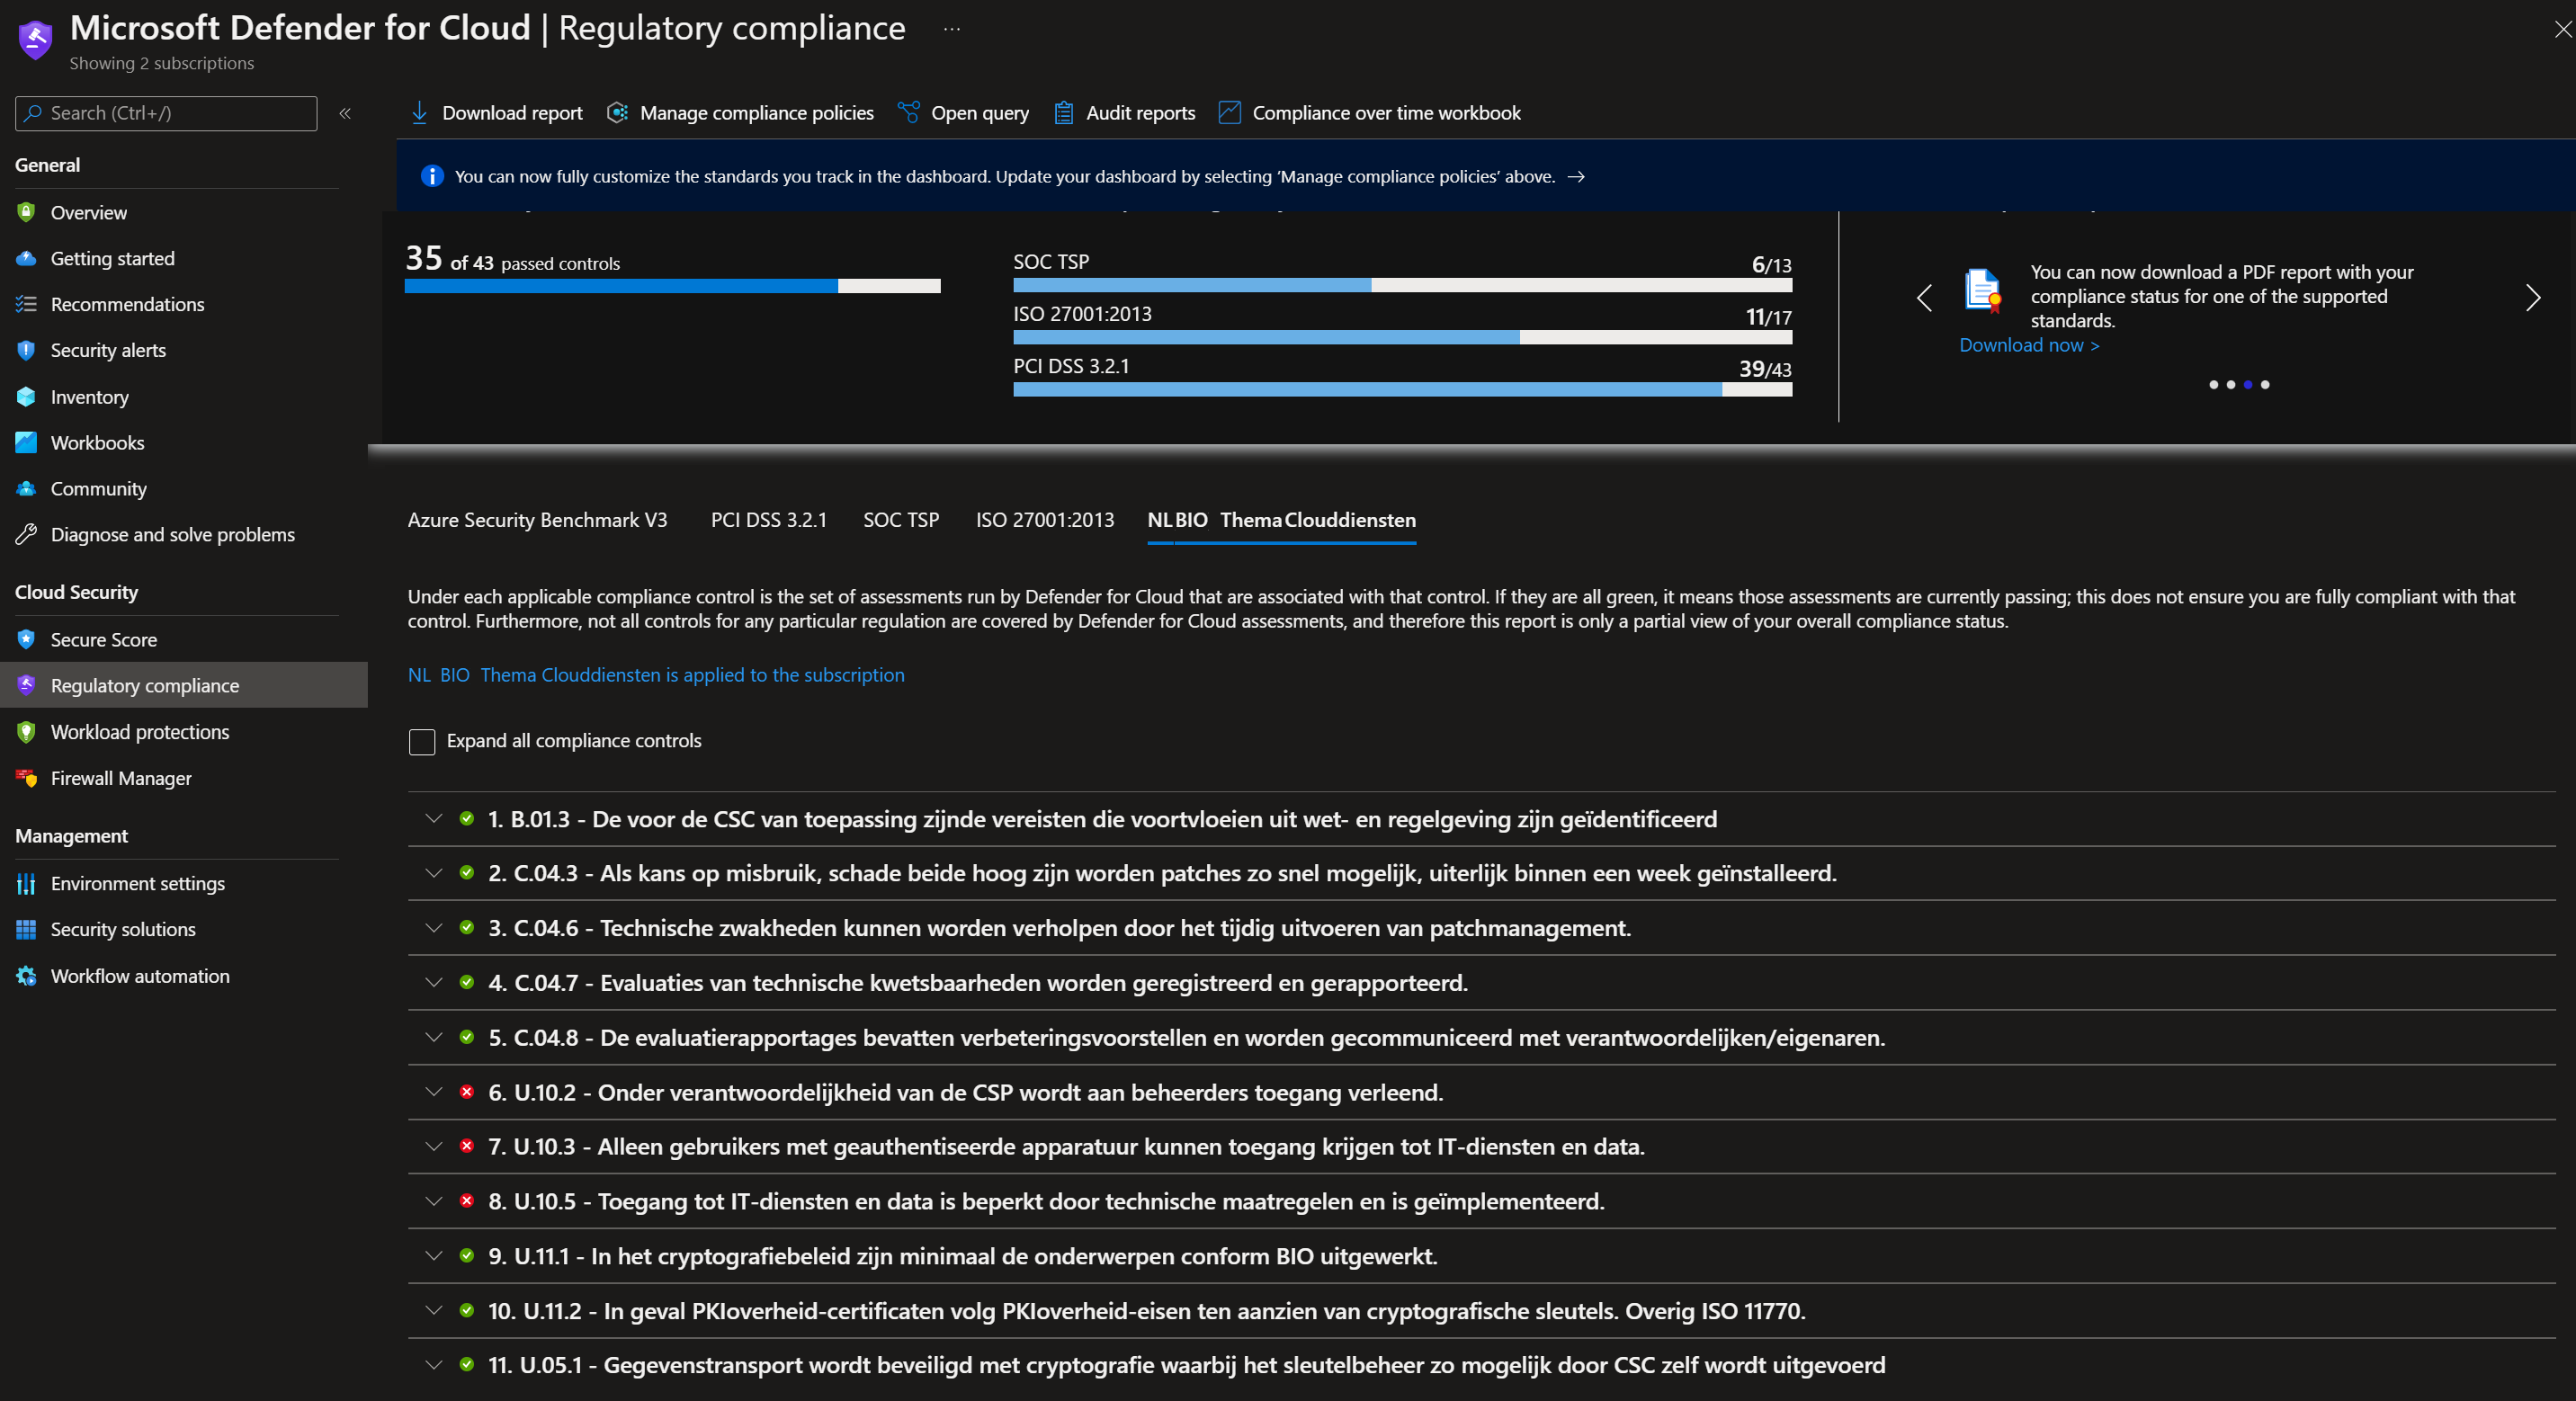The image size is (2576, 1401).
Task: Click the ISO 27001:2013 progress bar
Action: [1401, 338]
